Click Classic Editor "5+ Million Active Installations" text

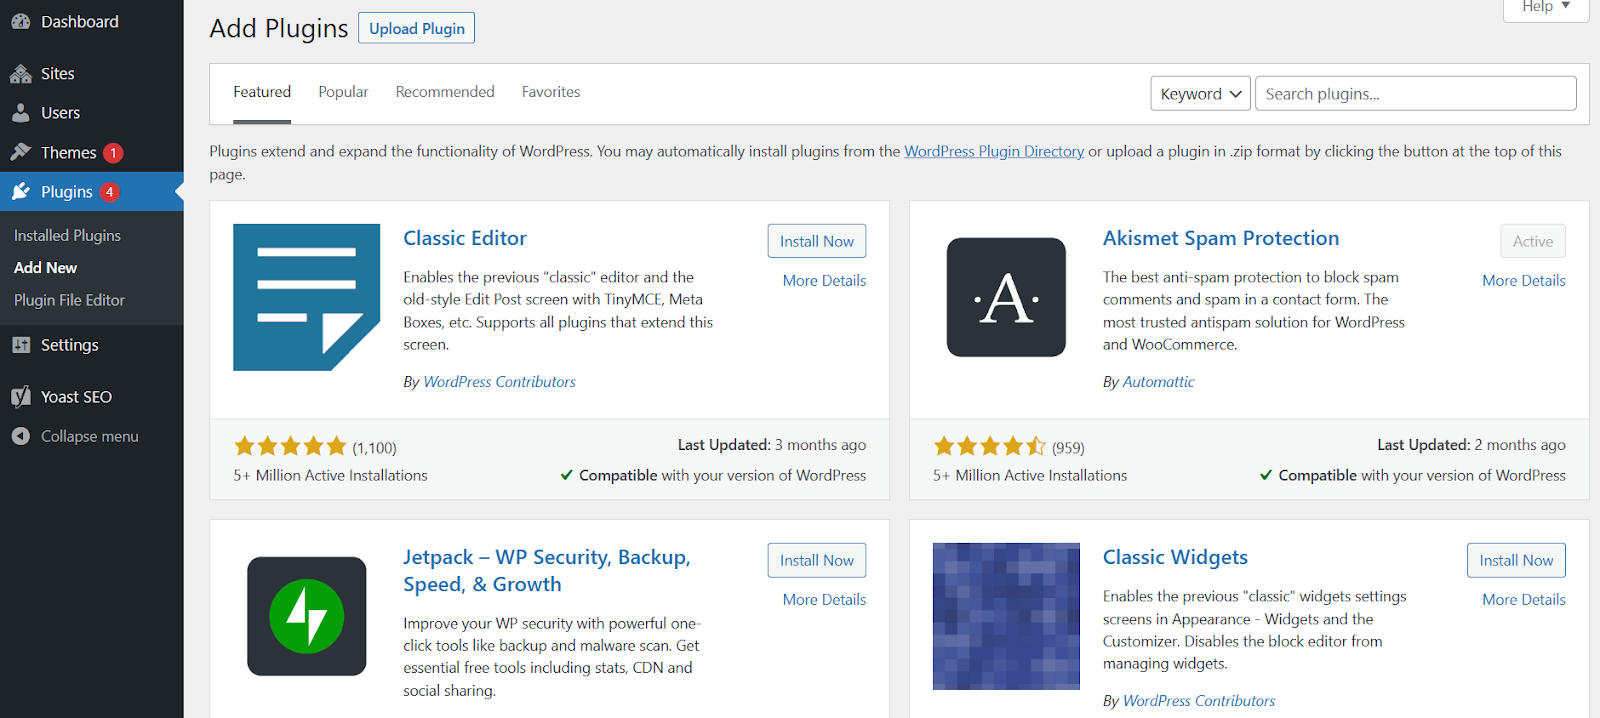pyautogui.click(x=330, y=476)
